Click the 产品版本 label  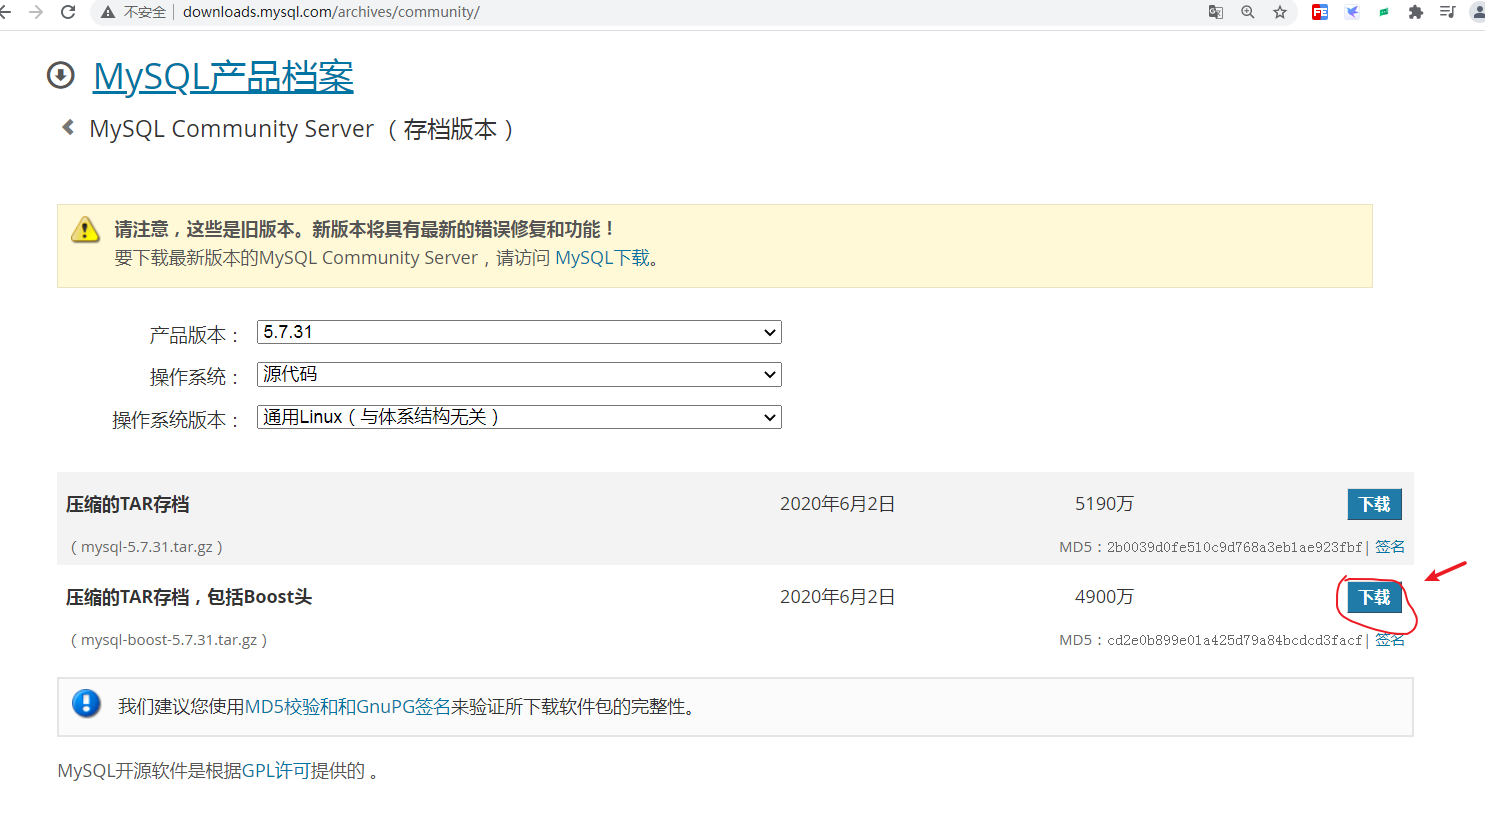coord(195,335)
